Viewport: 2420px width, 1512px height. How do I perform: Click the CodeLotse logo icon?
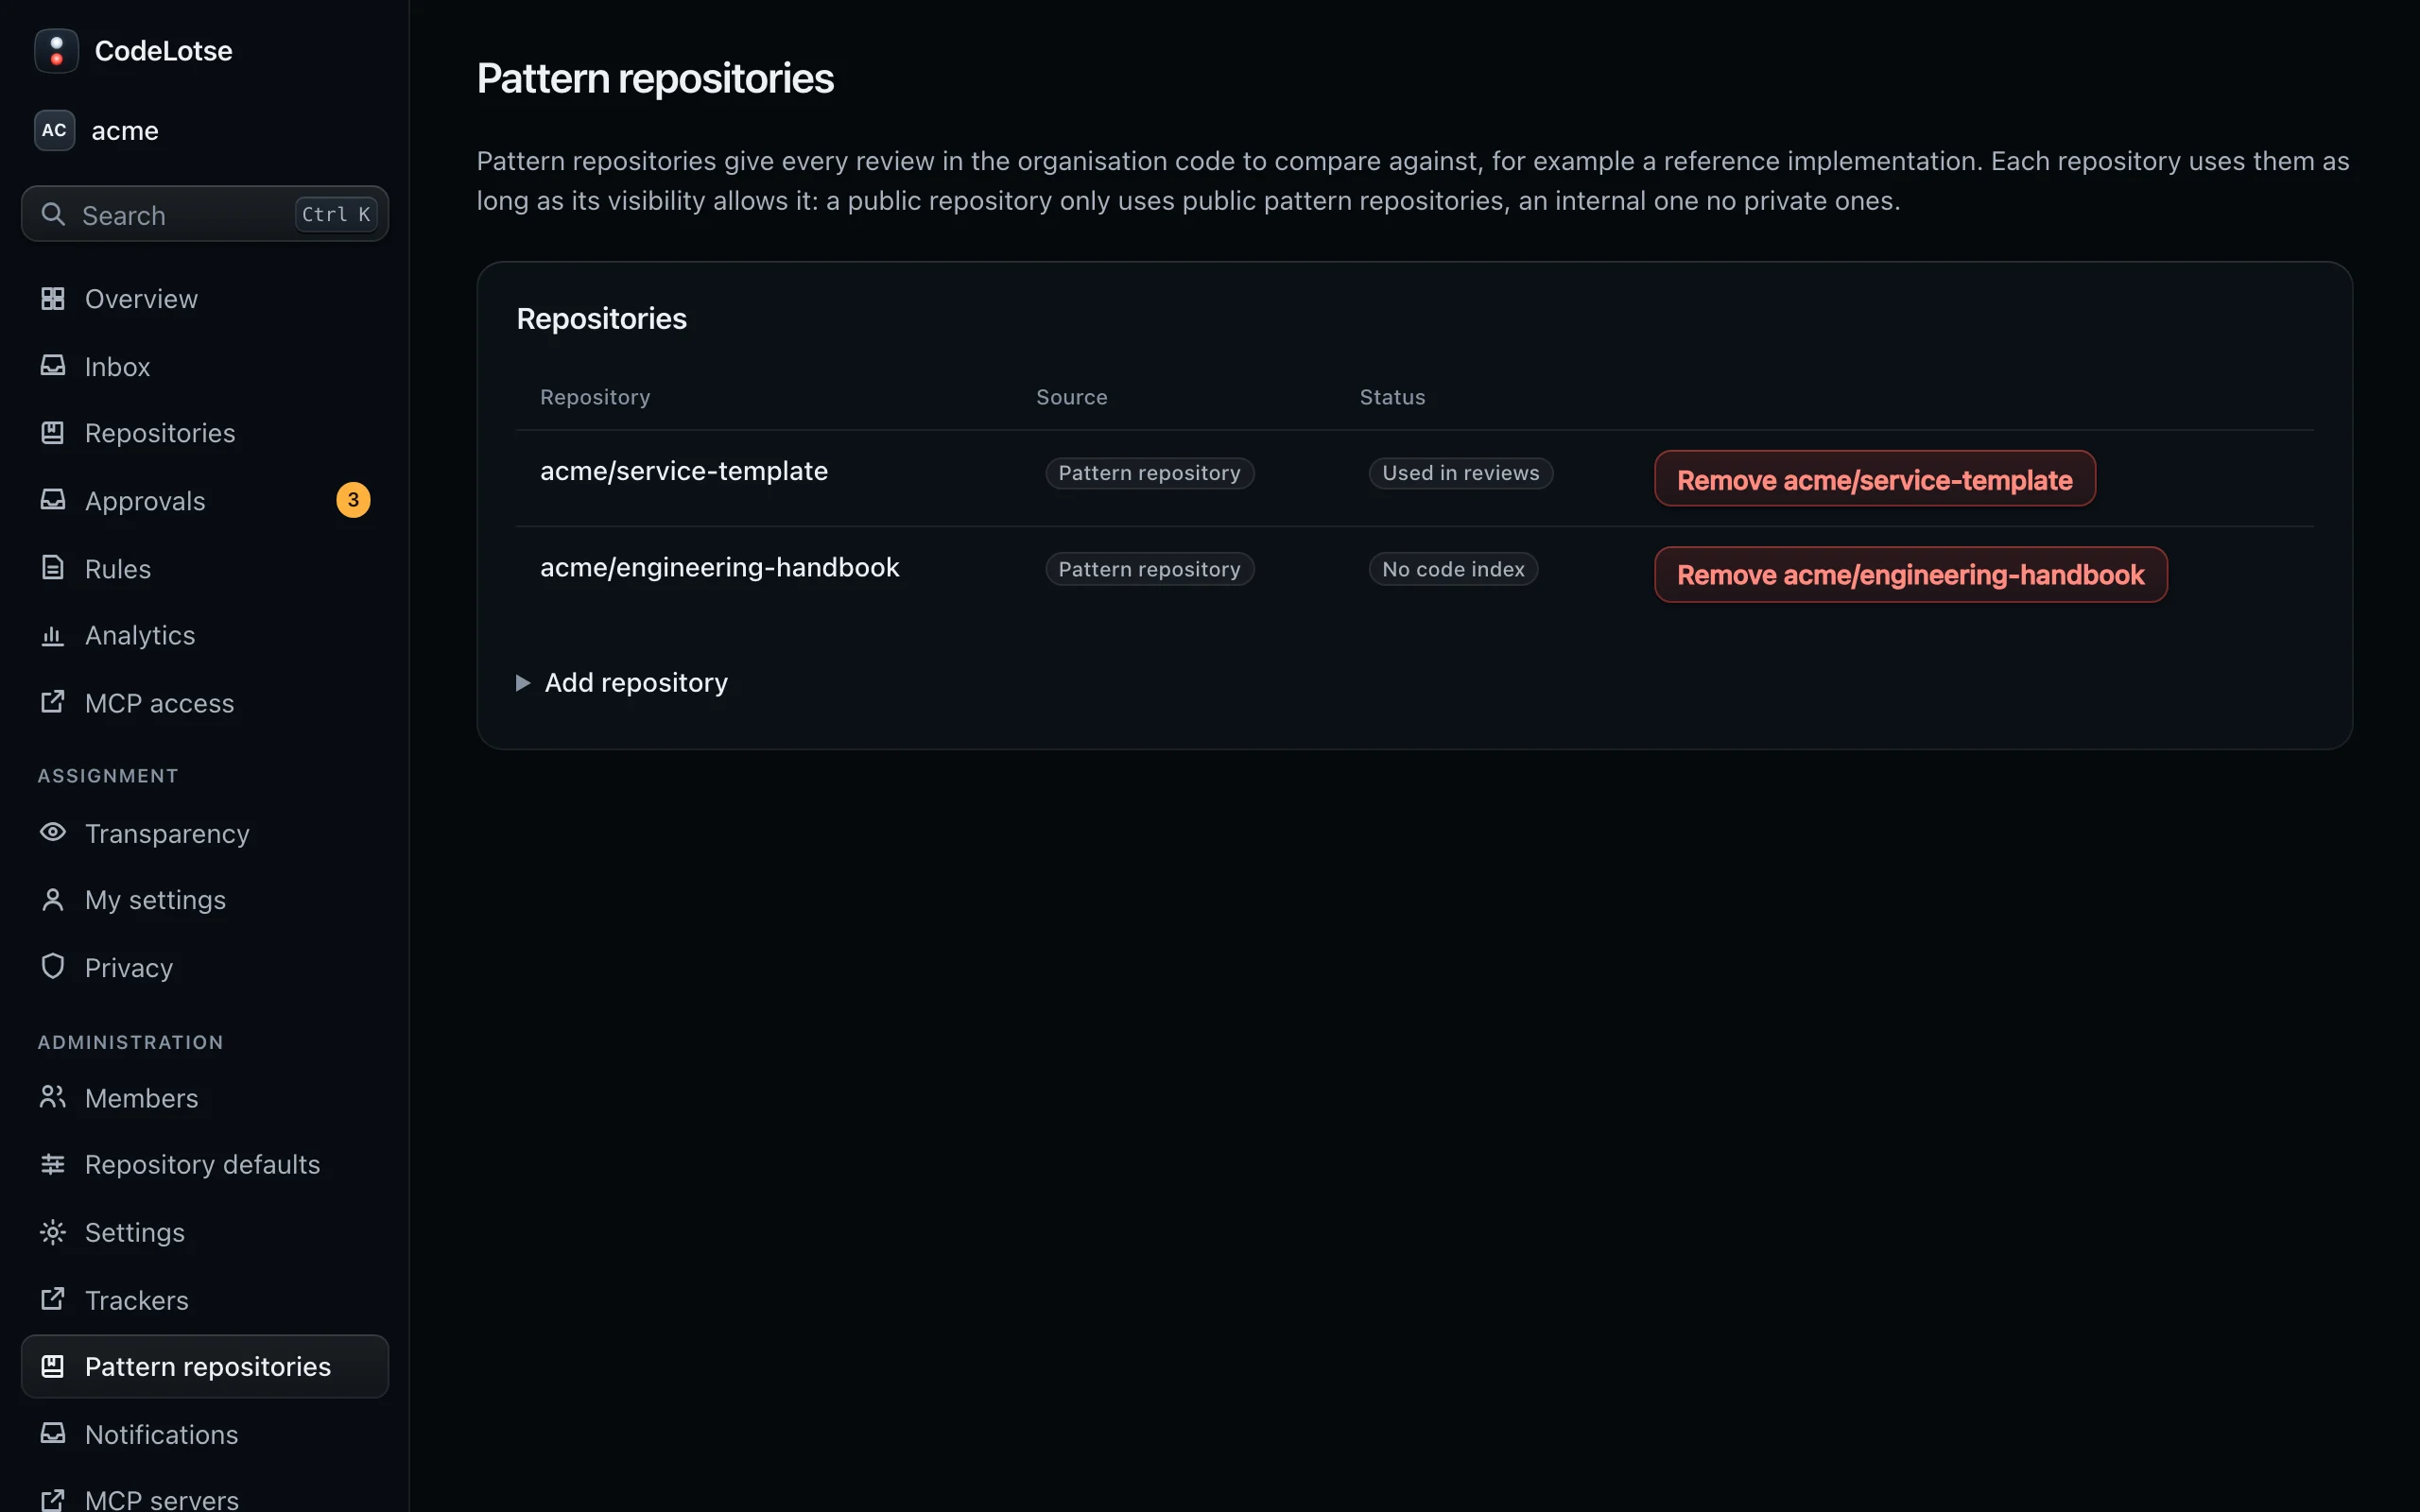(56, 50)
